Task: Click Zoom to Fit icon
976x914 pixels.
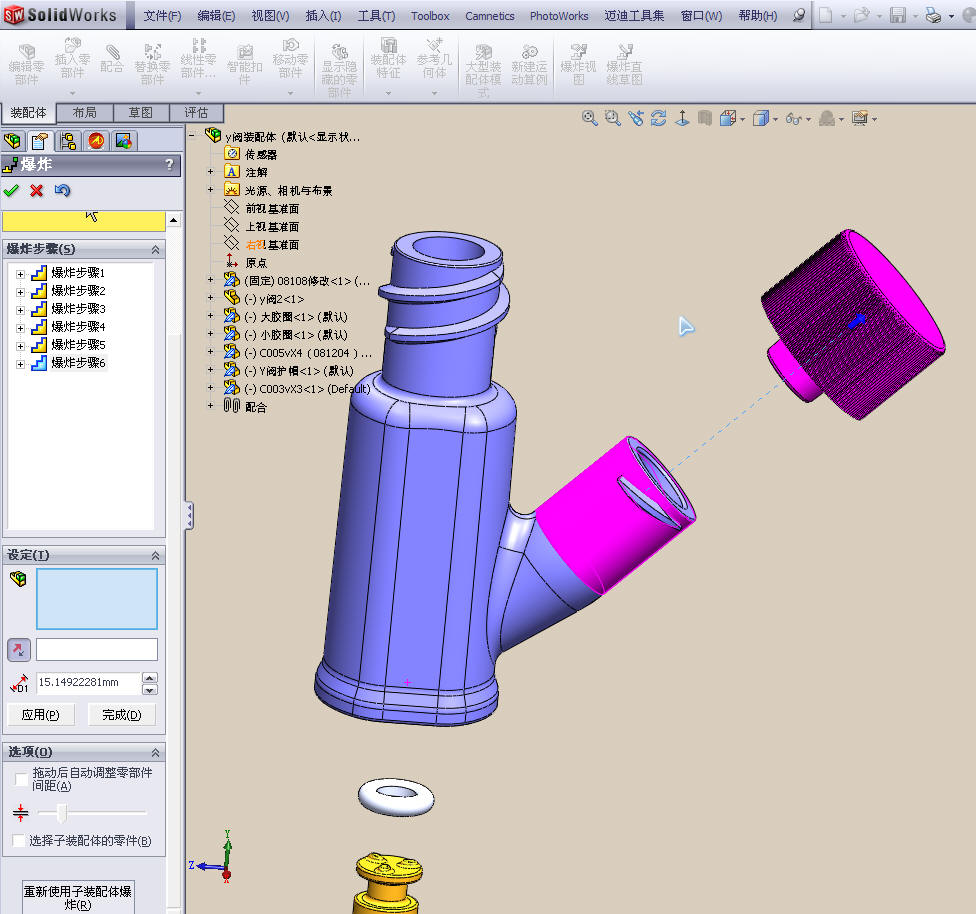Action: 589,118
